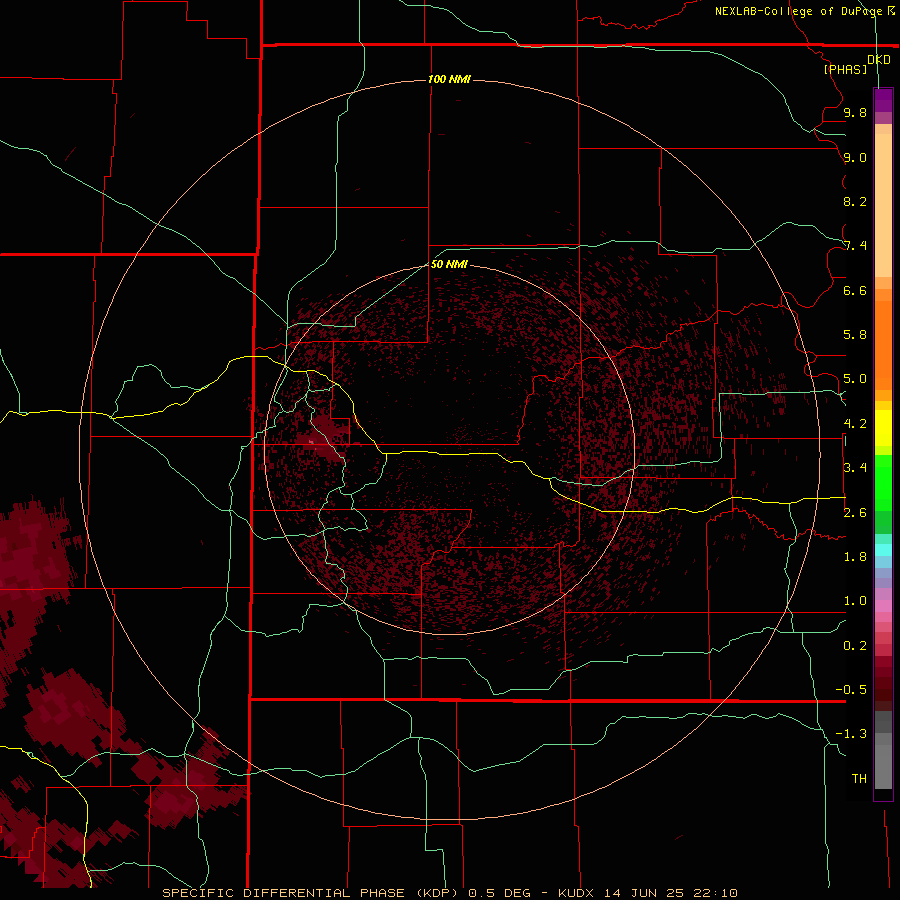Click the 100 NMI range ring label

449,79
